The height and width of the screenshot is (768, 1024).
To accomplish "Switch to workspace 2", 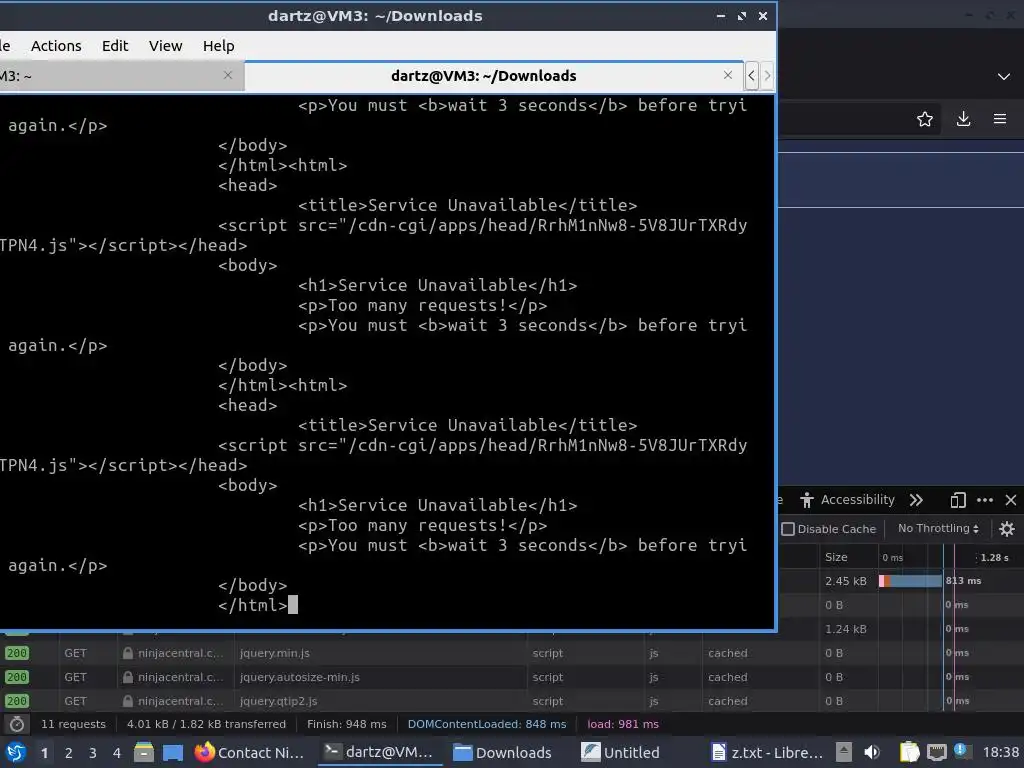I will point(69,753).
